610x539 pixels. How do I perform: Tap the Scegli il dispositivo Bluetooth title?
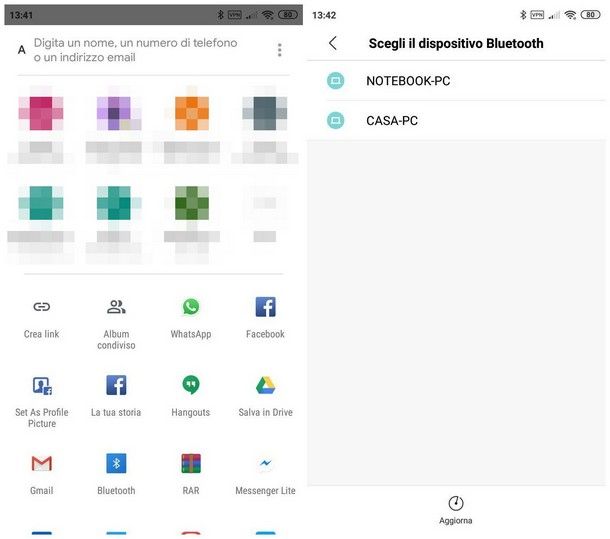click(456, 43)
